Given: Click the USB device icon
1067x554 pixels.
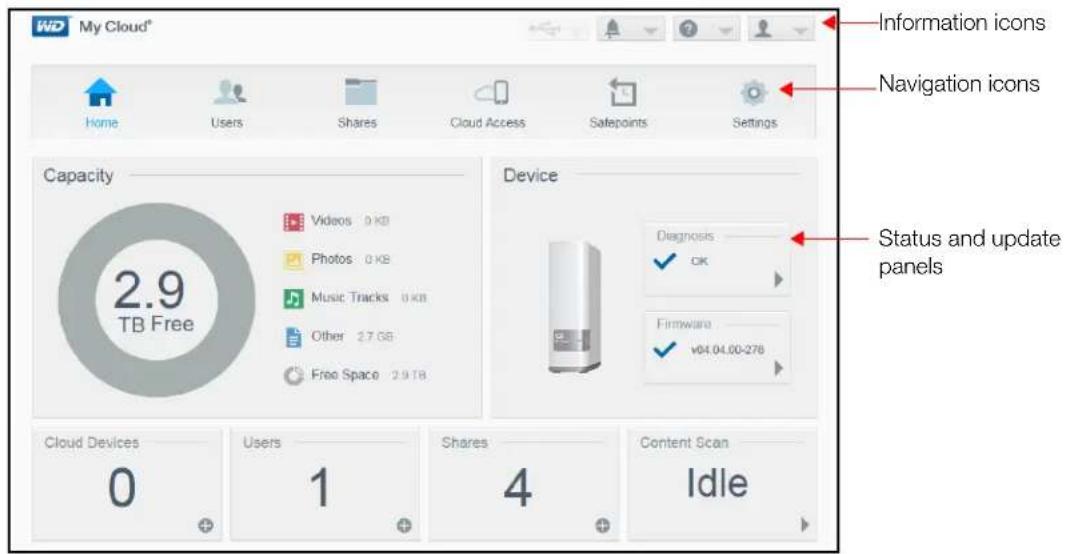Looking at the screenshot, I should click(x=545, y=29).
